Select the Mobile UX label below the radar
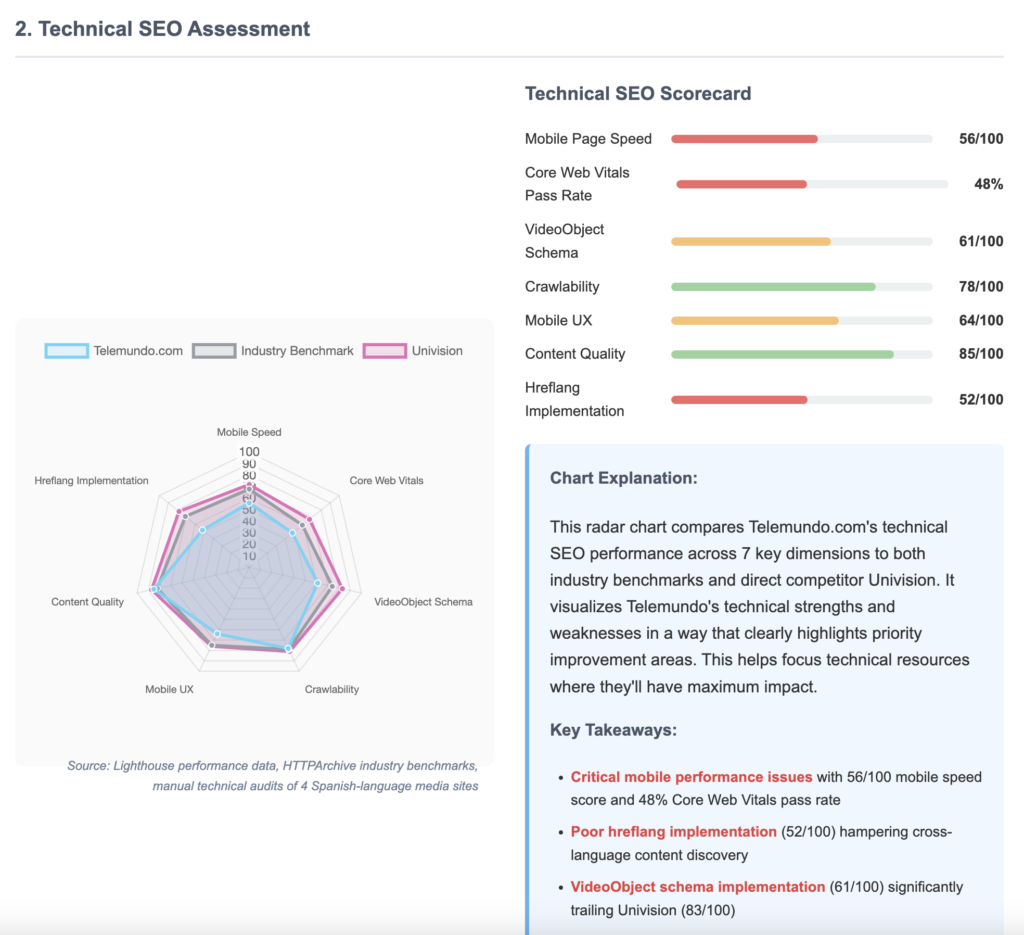This screenshot has width=1024, height=935. point(169,689)
